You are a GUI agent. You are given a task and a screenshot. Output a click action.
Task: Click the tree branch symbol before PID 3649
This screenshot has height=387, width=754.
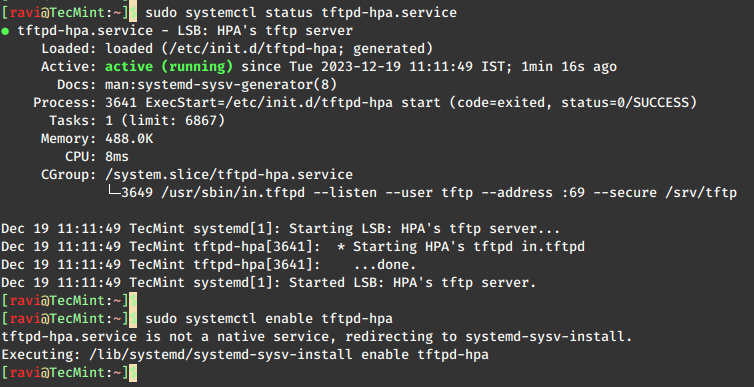[113, 192]
